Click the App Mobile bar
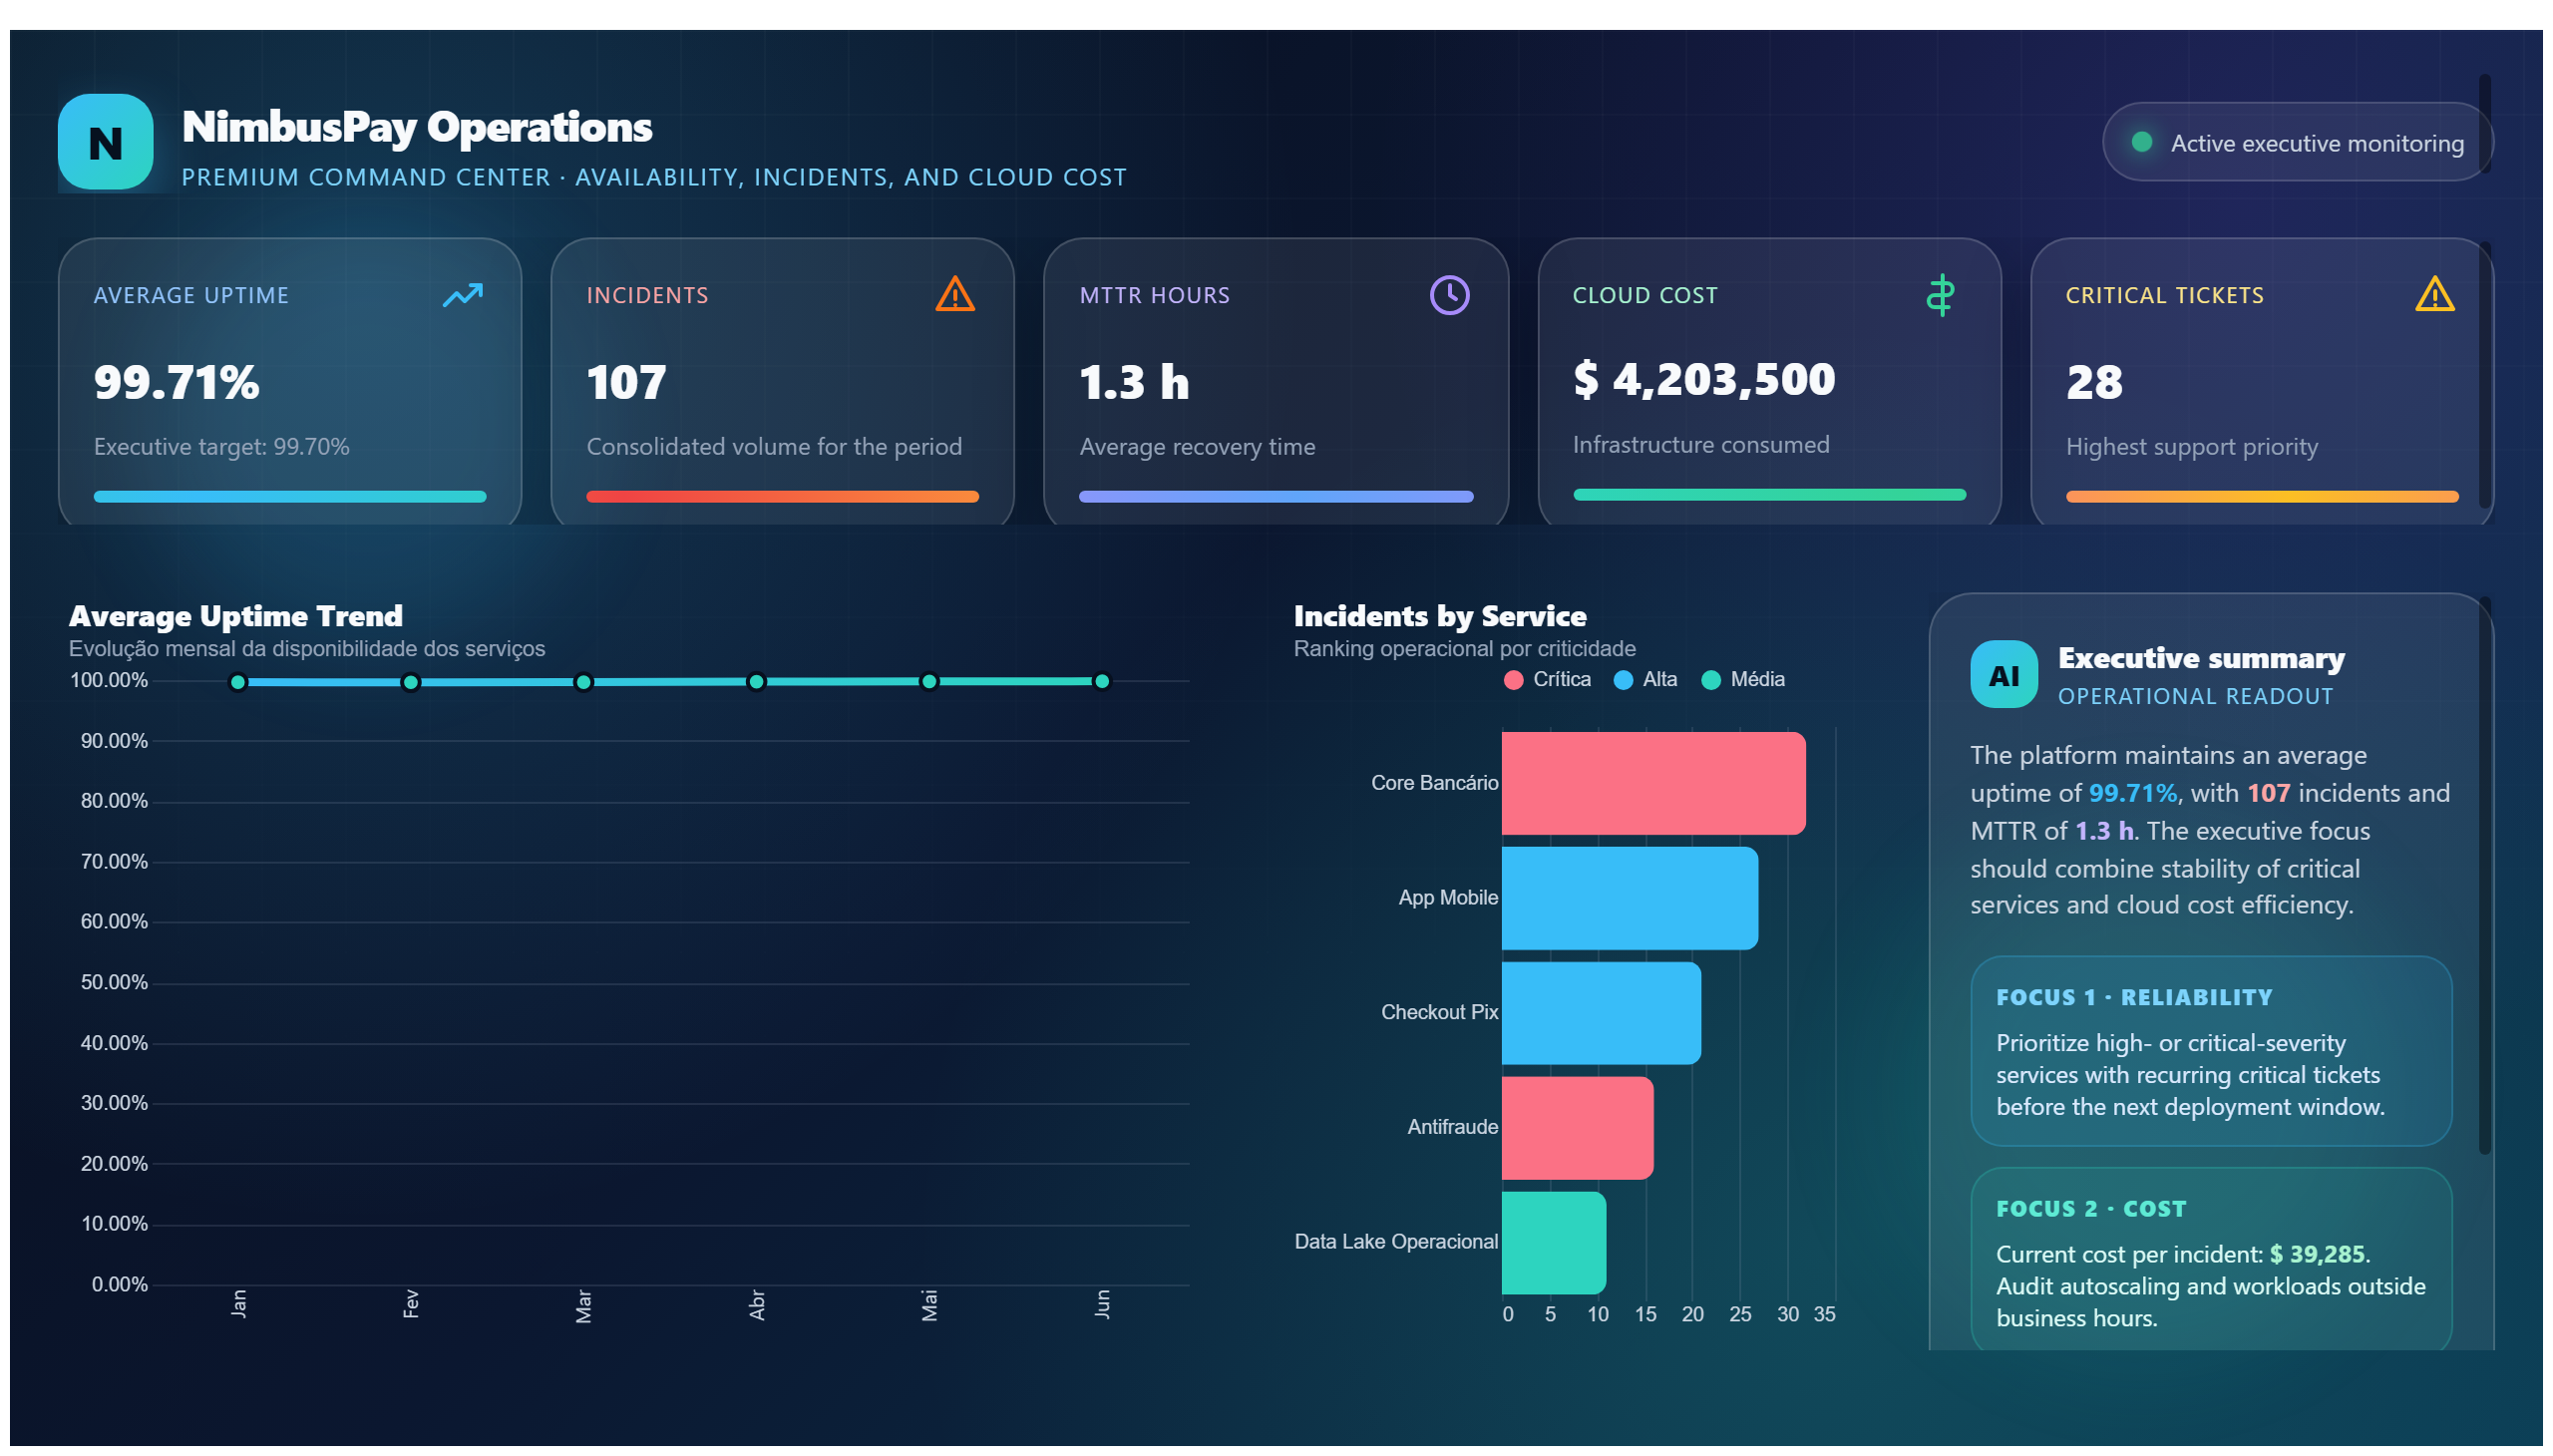The image size is (2553, 1456). click(x=1630, y=898)
